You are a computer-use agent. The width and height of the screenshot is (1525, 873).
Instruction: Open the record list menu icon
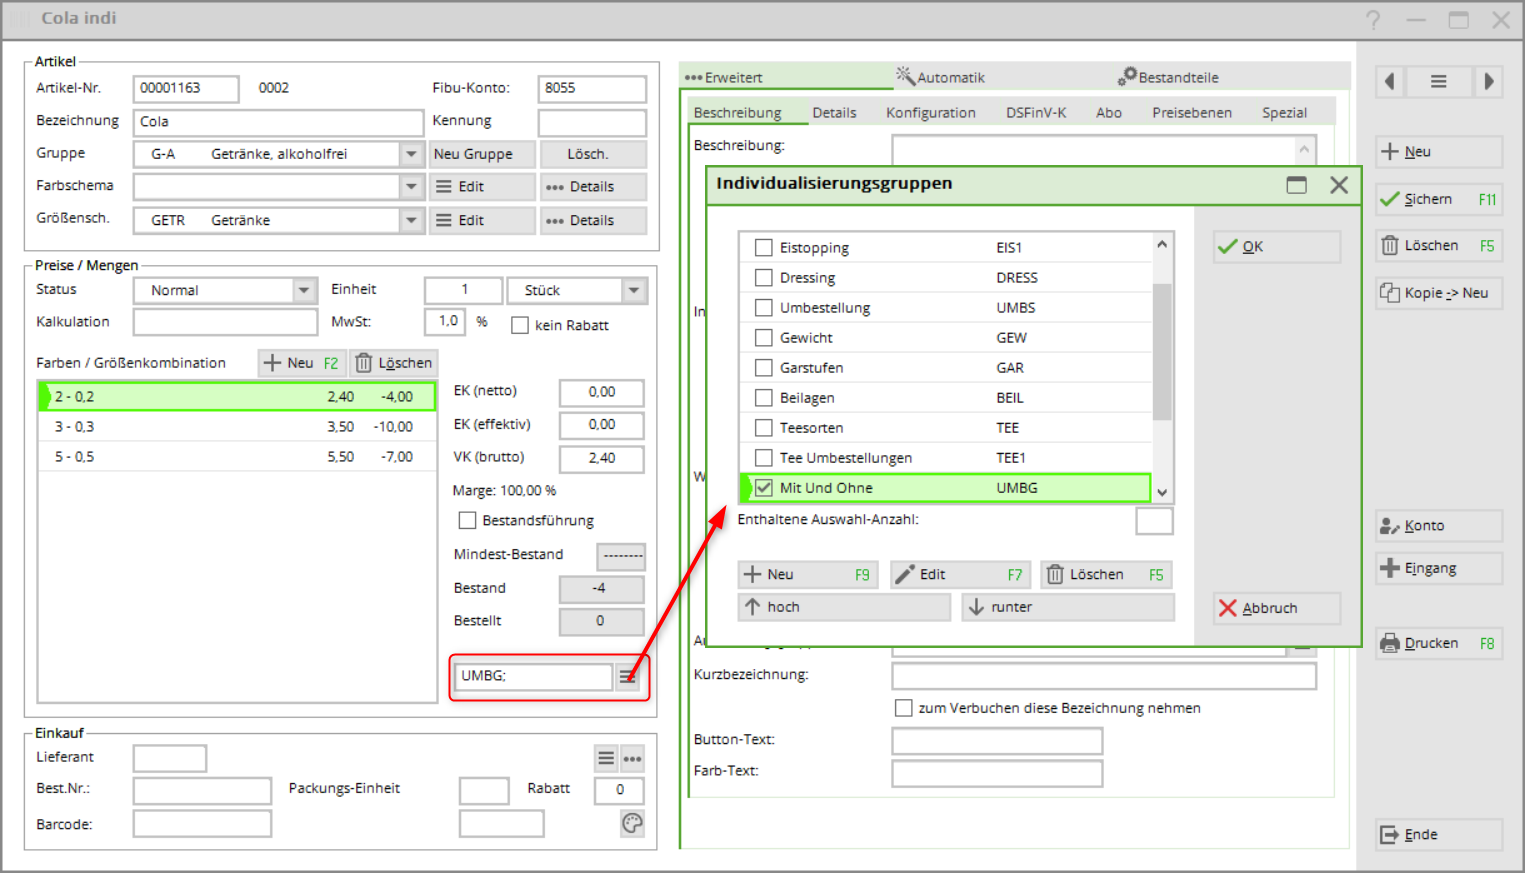click(x=1438, y=82)
